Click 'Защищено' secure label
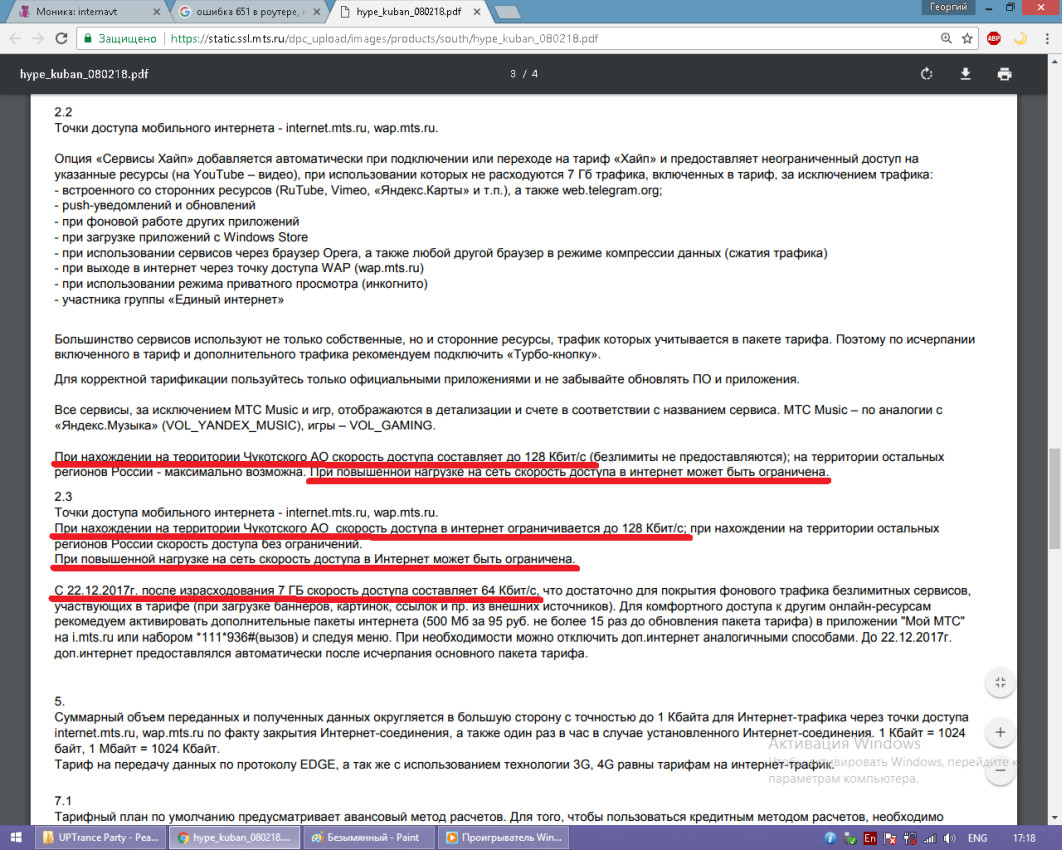 coord(127,39)
